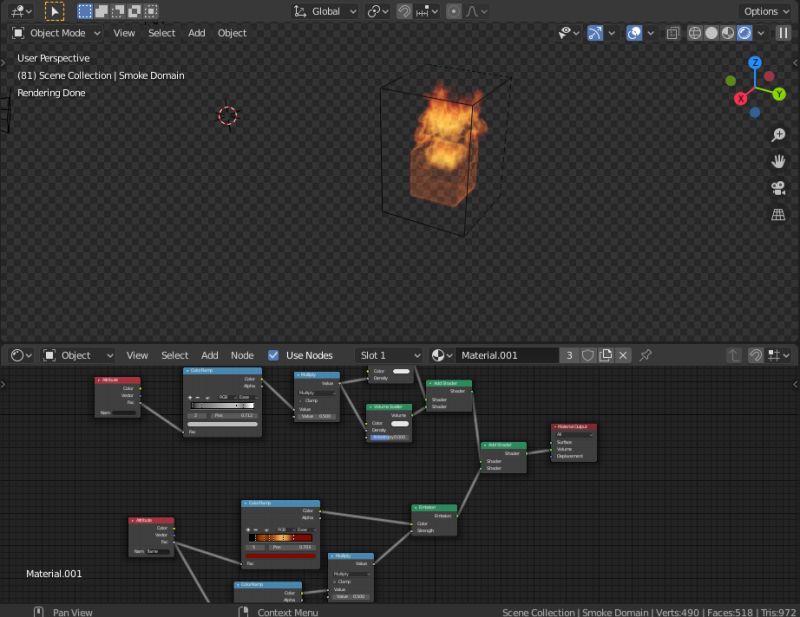Pin the material in the shader editor
The image size is (800, 617).
[645, 355]
